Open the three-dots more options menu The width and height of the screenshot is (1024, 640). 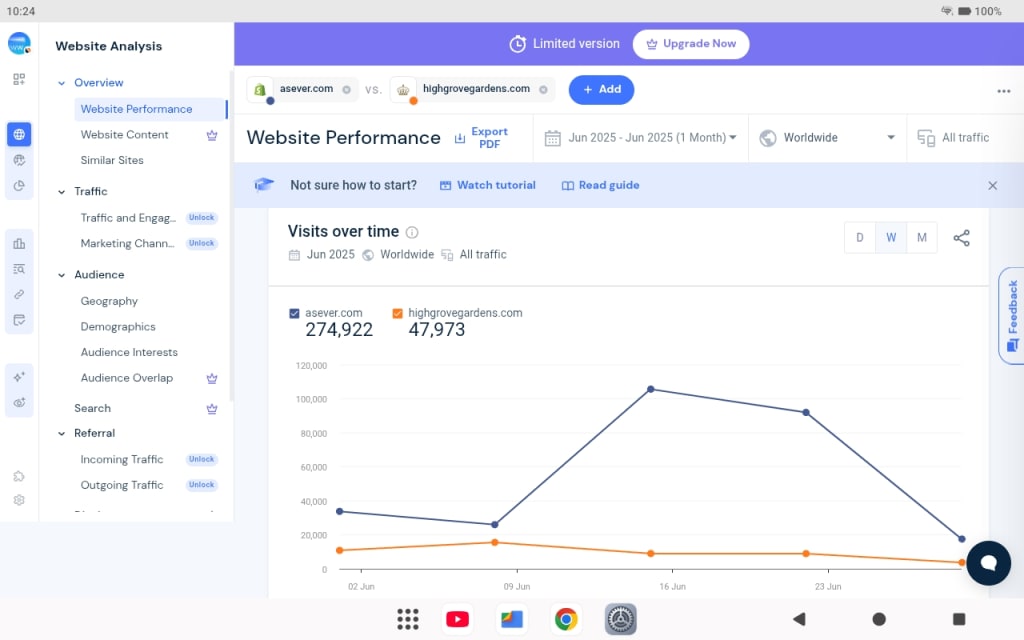1004,91
